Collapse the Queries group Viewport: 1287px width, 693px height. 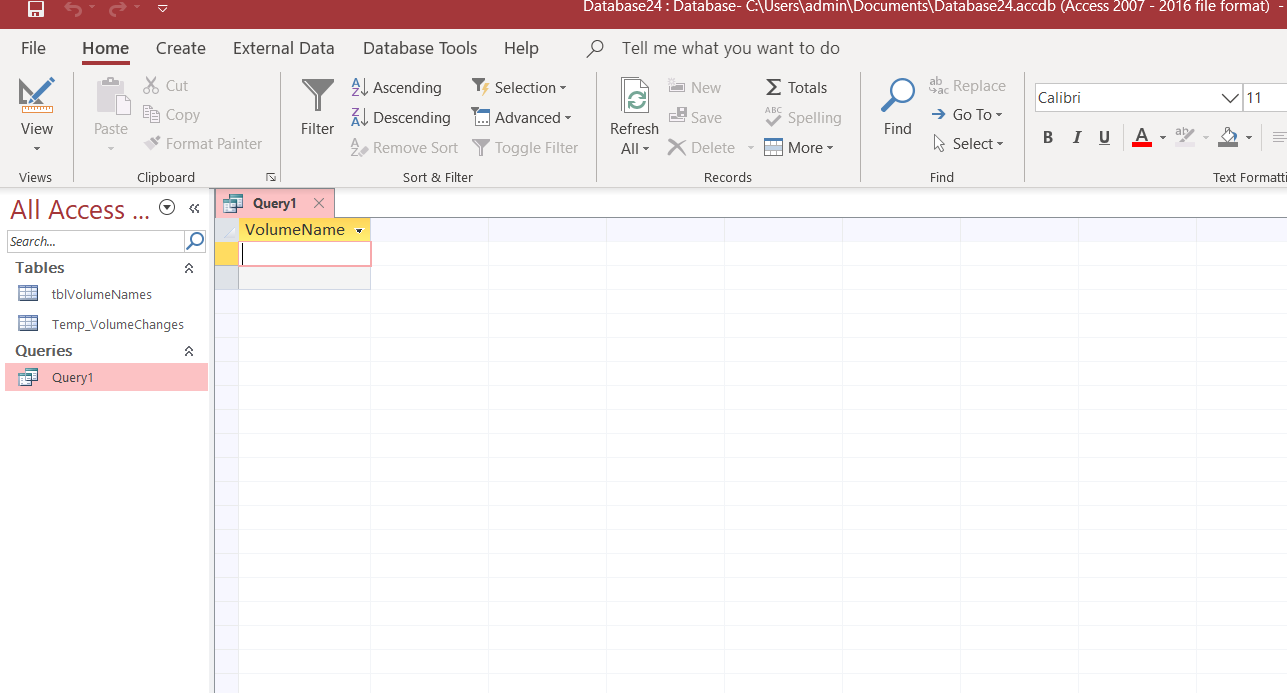pos(189,351)
